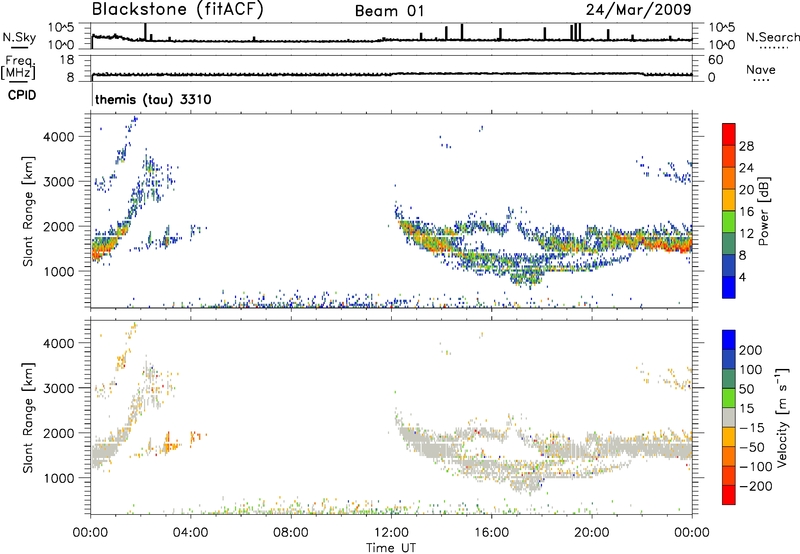Click the Slant Range label of velocity panel
Viewport: 800px width, 554px height.
[28, 418]
